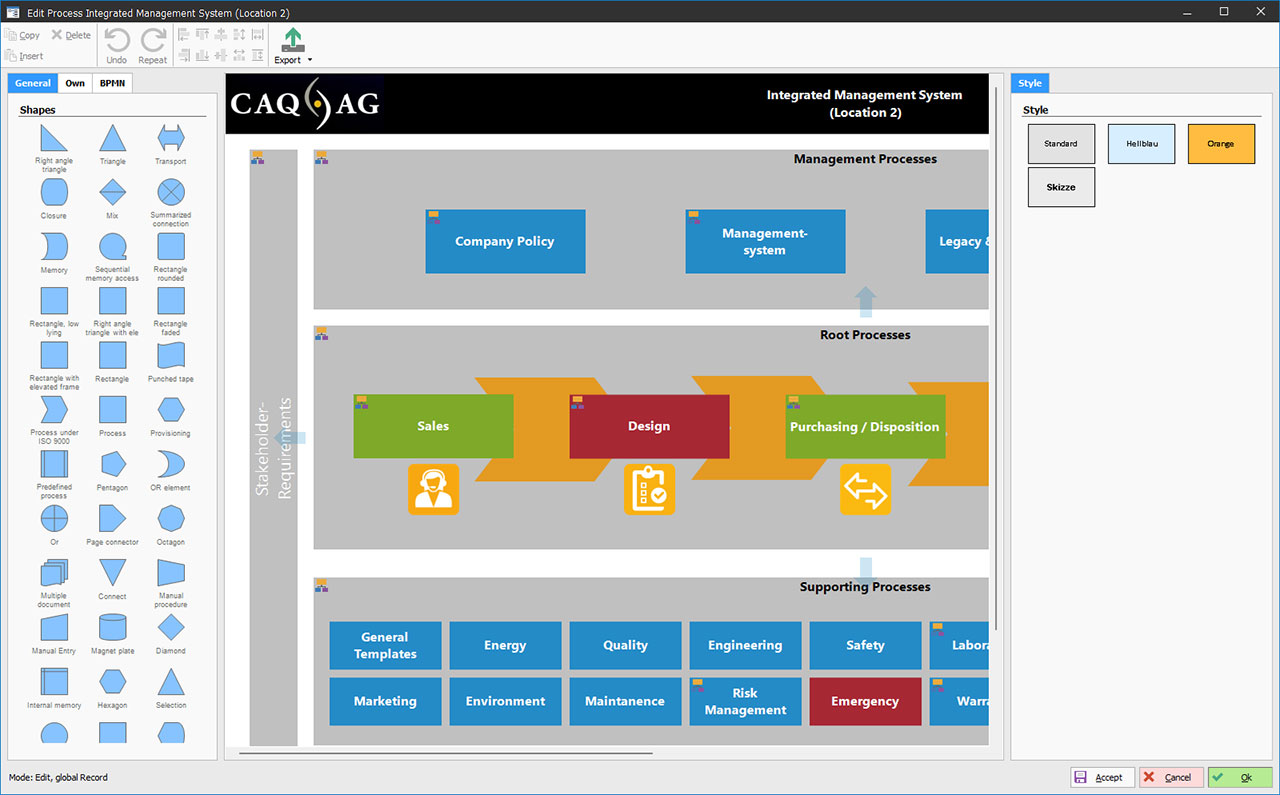Click the Cancel button
The width and height of the screenshot is (1280, 795).
click(x=1170, y=777)
